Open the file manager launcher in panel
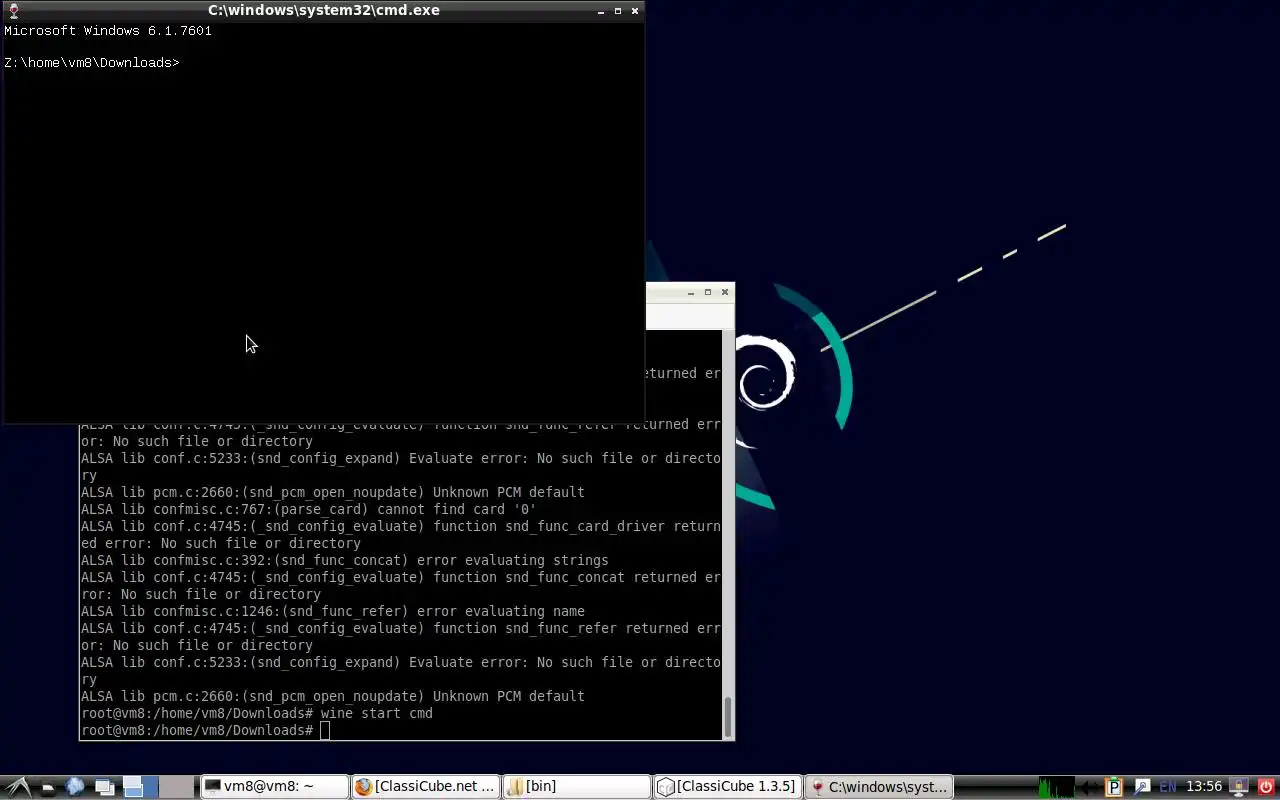The height and width of the screenshot is (800, 1280). click(47, 788)
